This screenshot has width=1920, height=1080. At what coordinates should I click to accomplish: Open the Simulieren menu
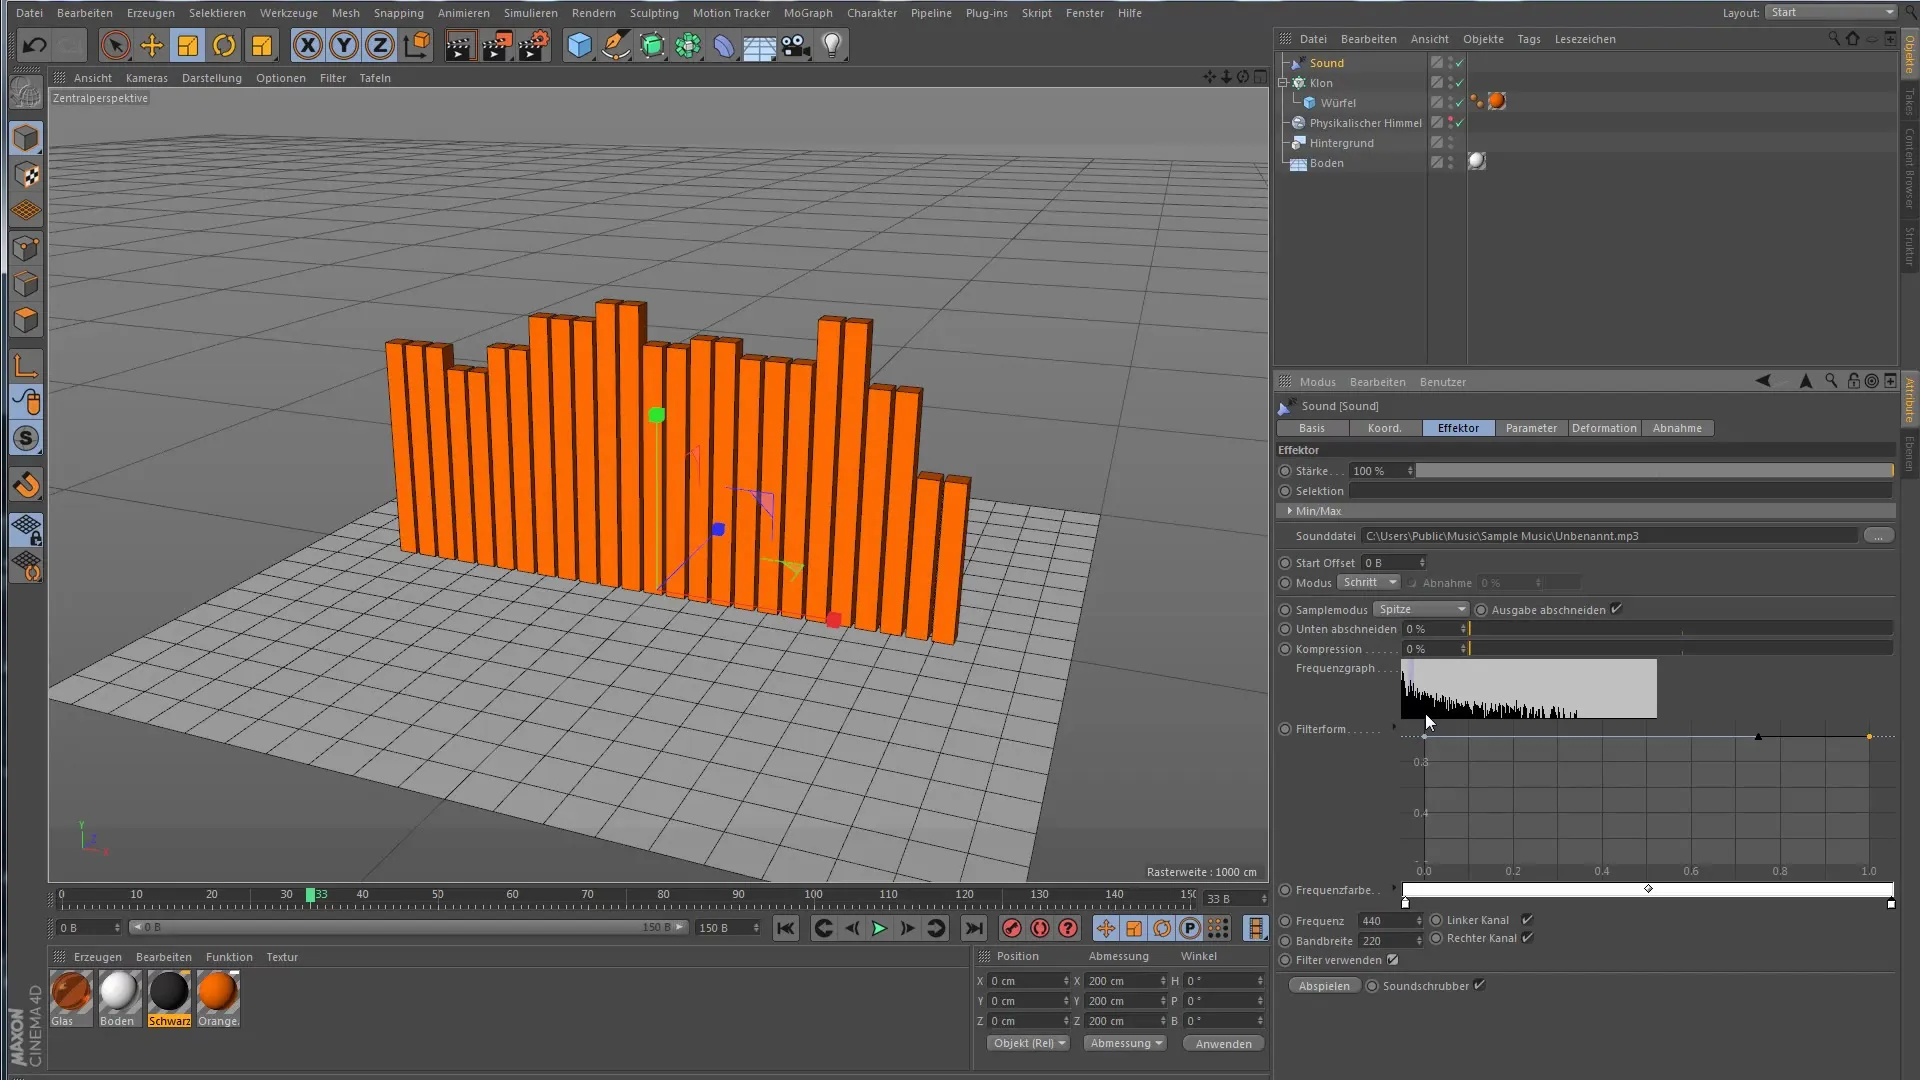530,13
